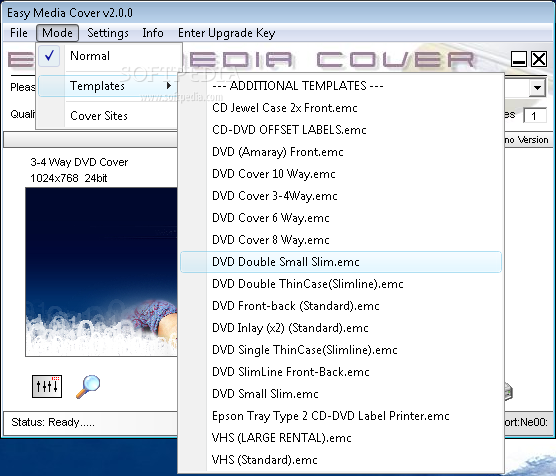Expand the Templates submenu arrow

(x=169, y=85)
